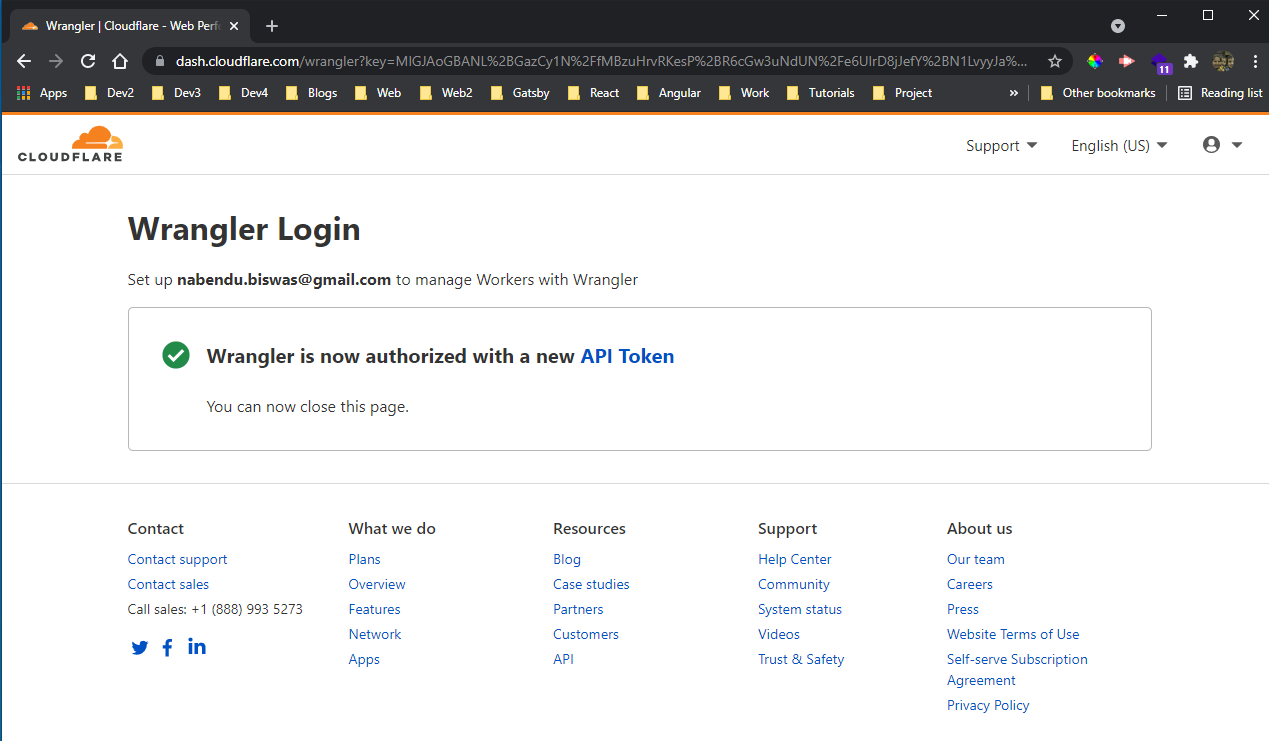Open the Plans footer link
This screenshot has height=741, width=1269.
pyautogui.click(x=364, y=559)
